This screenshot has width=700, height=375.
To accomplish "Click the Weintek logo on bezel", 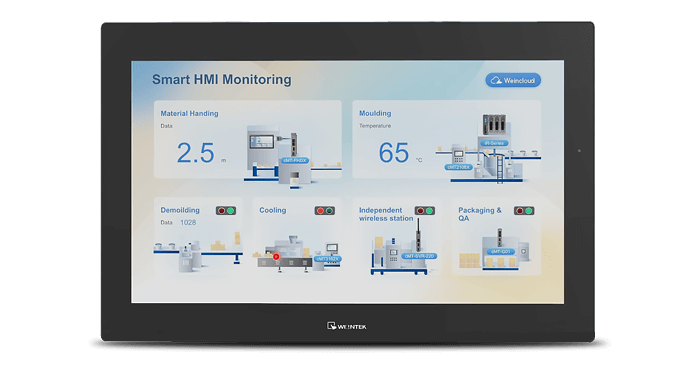I will pos(347,326).
